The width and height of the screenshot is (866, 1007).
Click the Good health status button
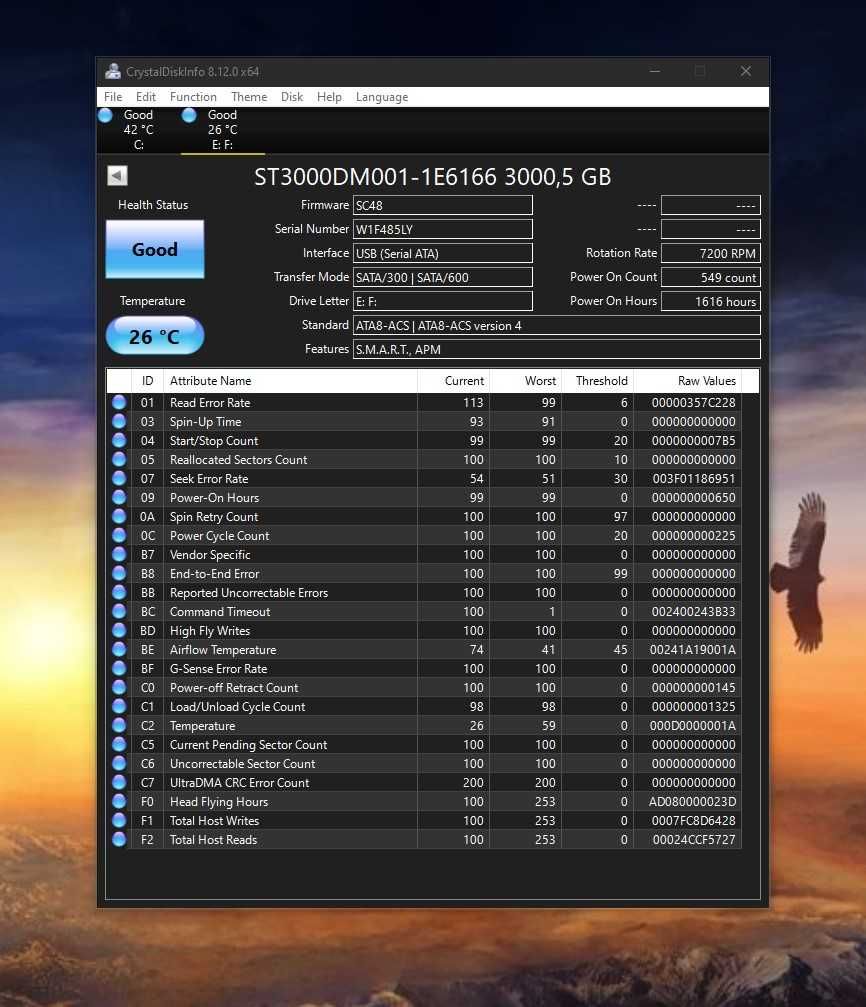155,249
